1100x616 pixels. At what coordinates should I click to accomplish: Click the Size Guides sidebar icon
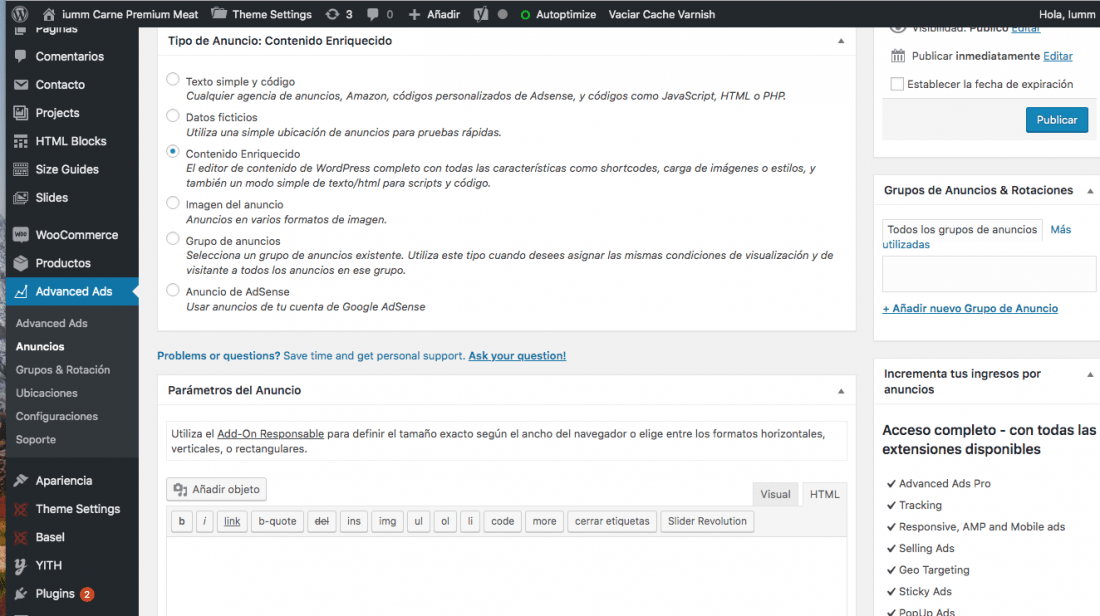click(x=20, y=169)
